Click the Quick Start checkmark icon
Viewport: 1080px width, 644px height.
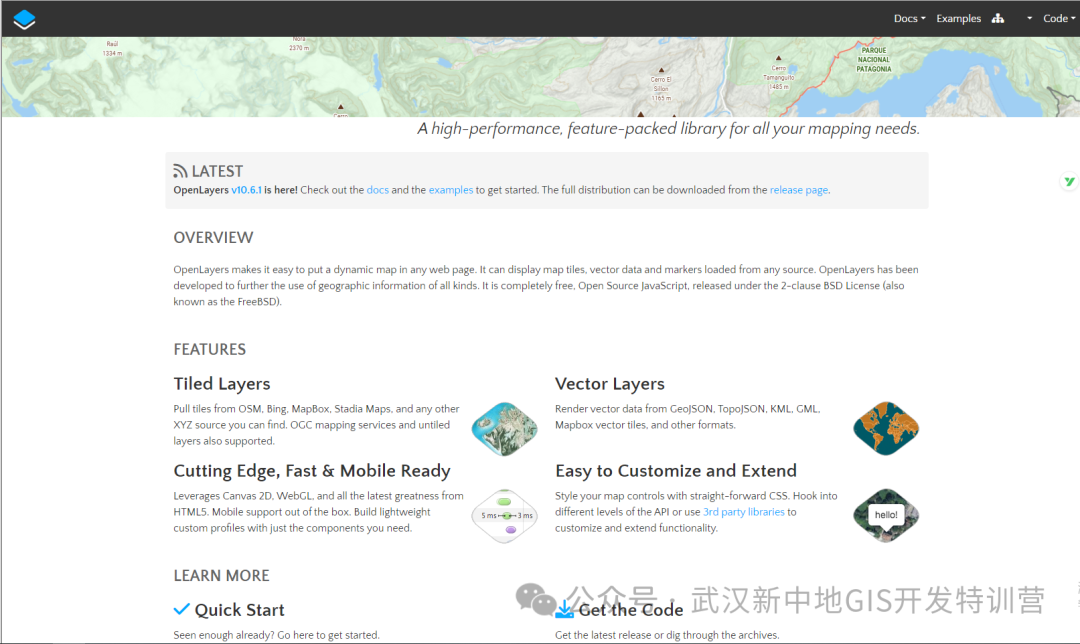181,609
